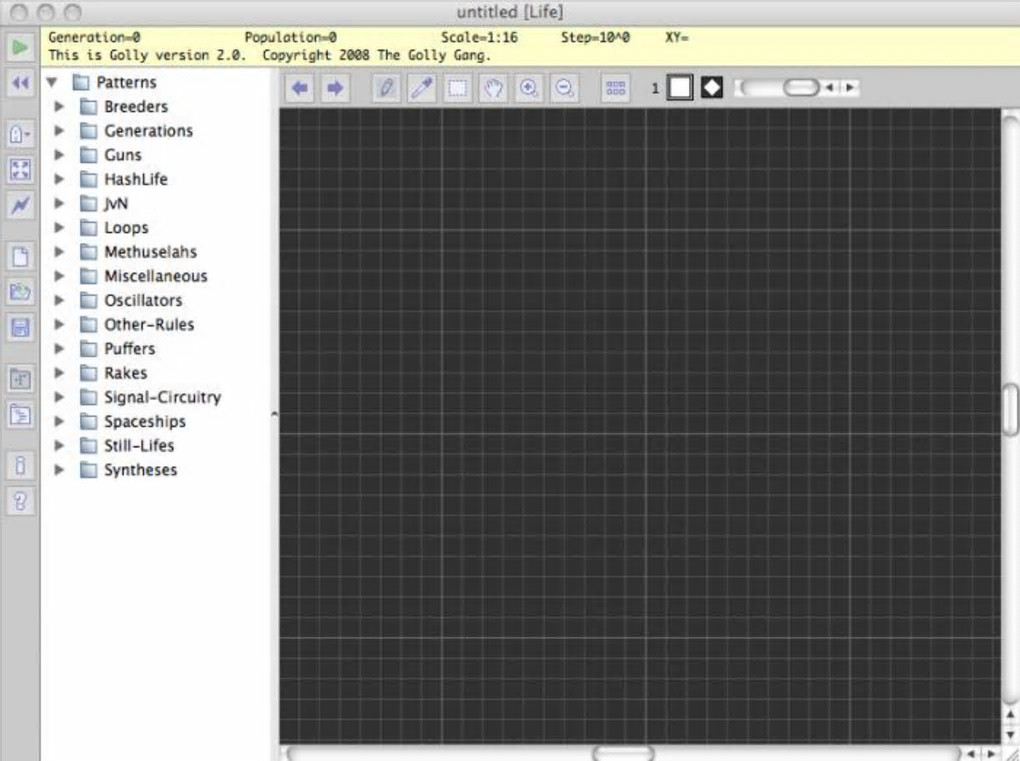Expand the Breeders folder

[59, 106]
